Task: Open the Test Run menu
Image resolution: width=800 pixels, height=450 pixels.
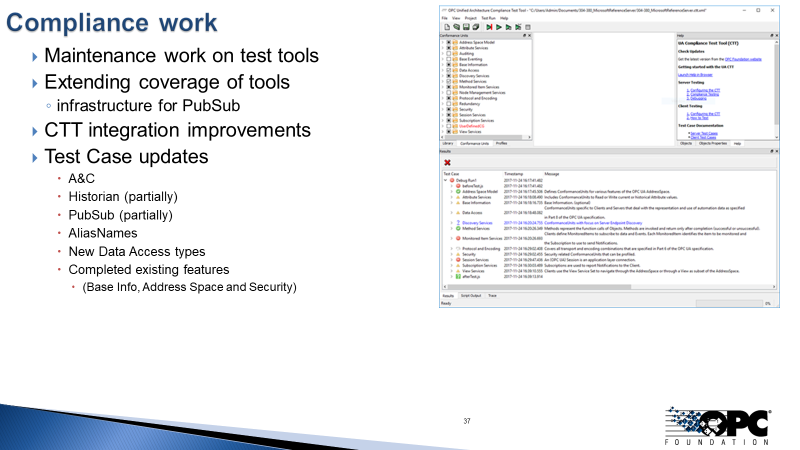Action: coord(488,18)
